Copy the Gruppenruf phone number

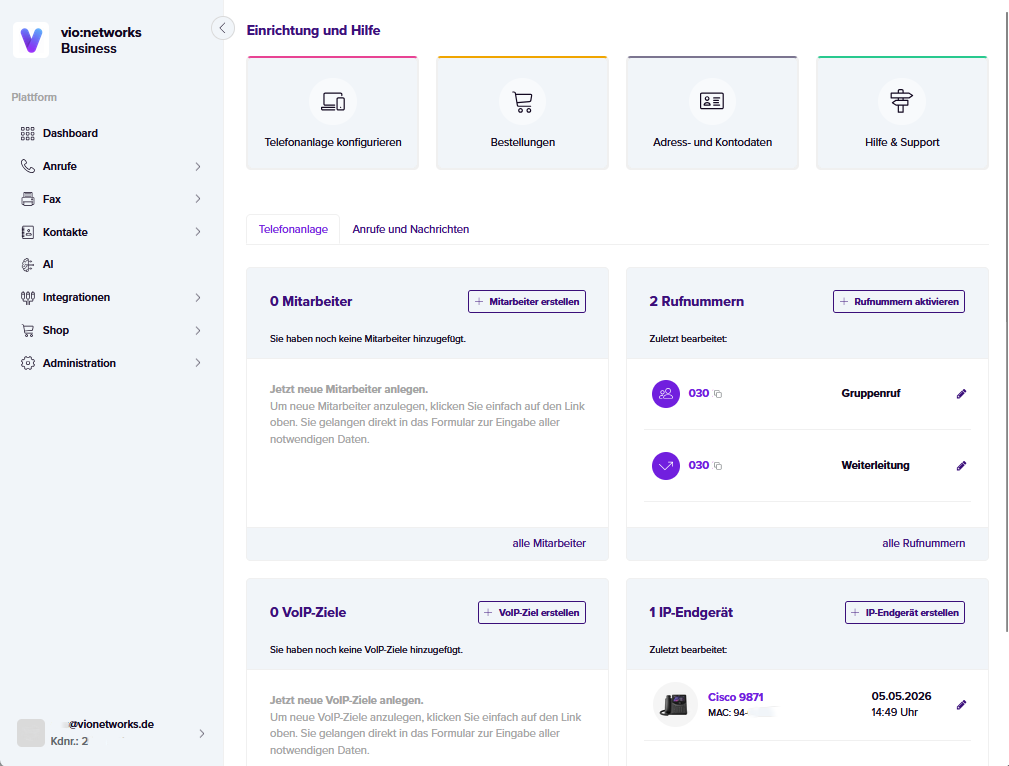tap(718, 394)
